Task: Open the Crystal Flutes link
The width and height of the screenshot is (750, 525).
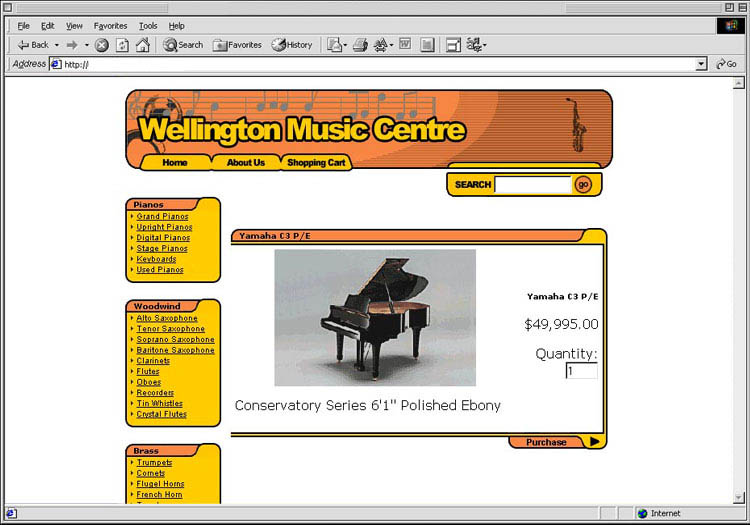Action: click(161, 414)
